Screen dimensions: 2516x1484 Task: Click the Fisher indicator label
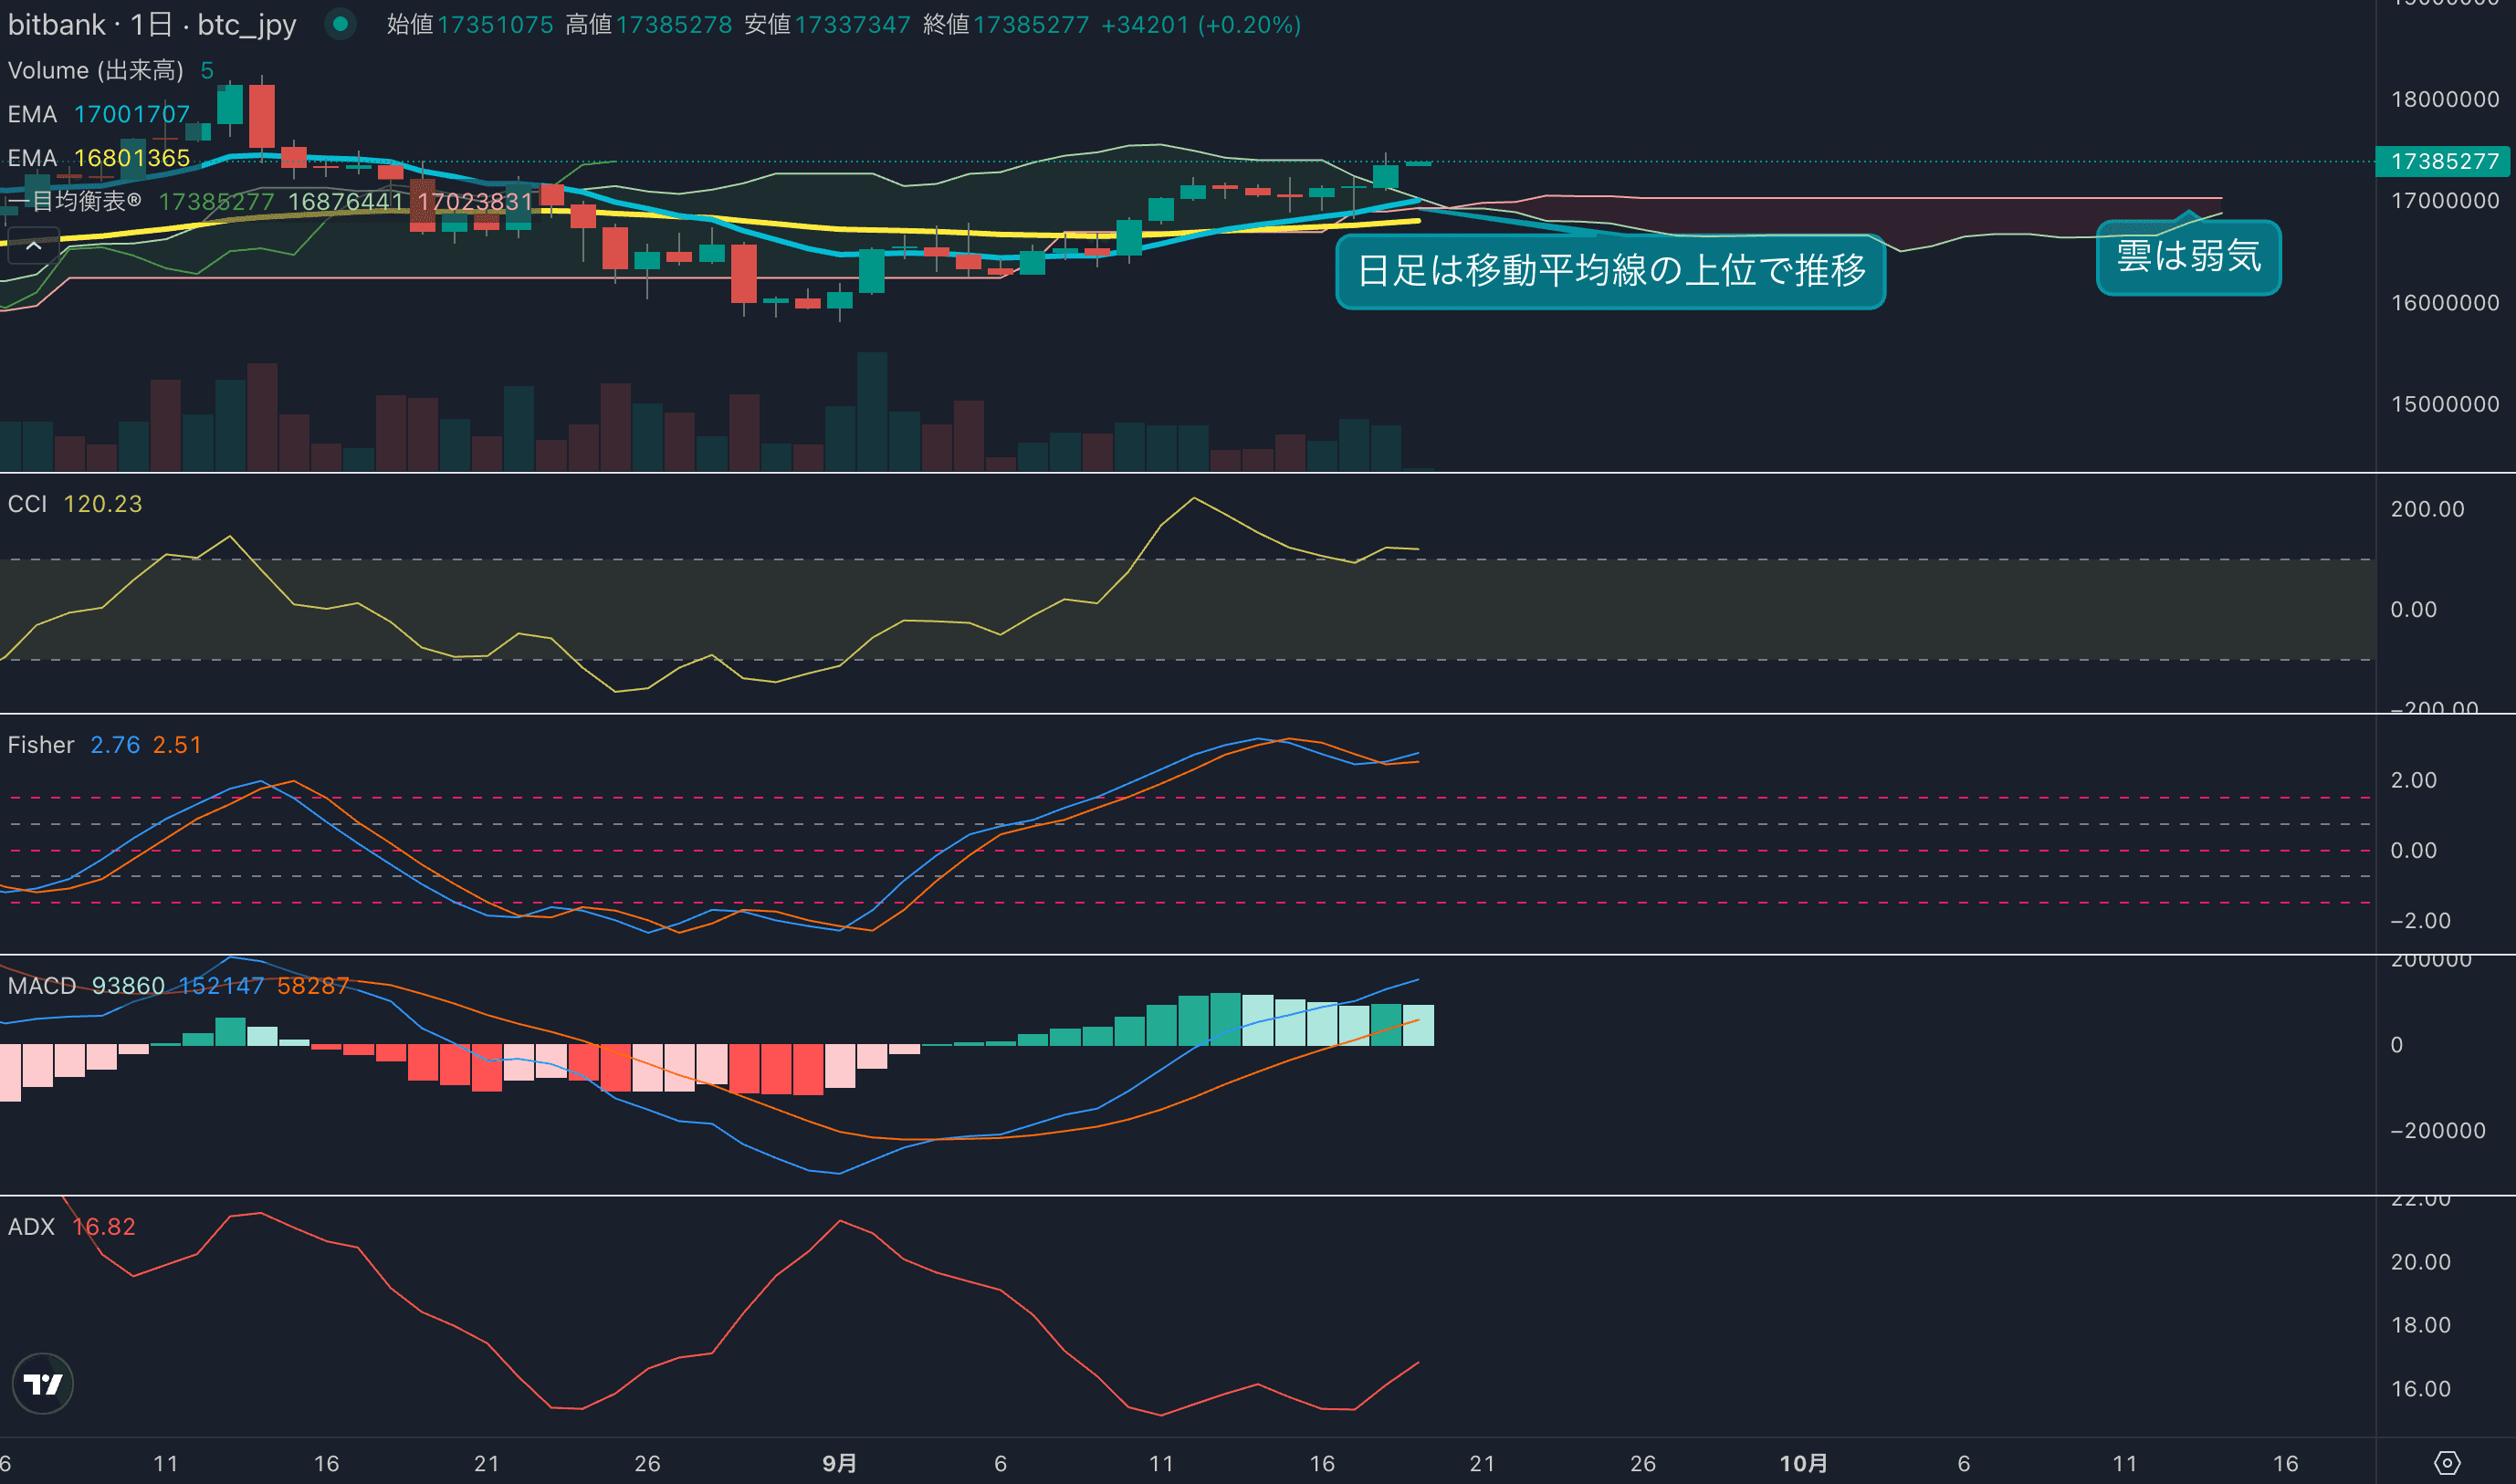(x=41, y=745)
